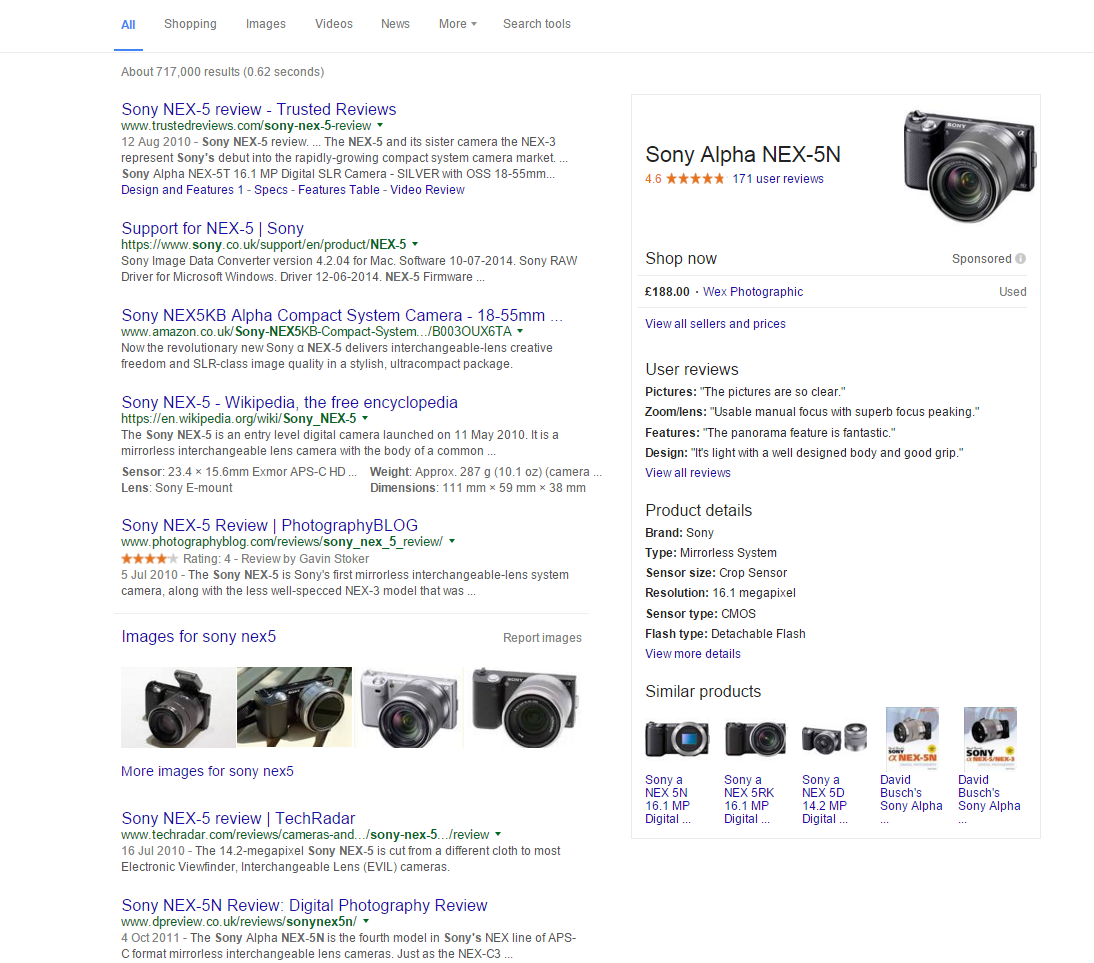
Task: Click the Sony Alpha NEX-5N panel title
Action: coord(742,154)
